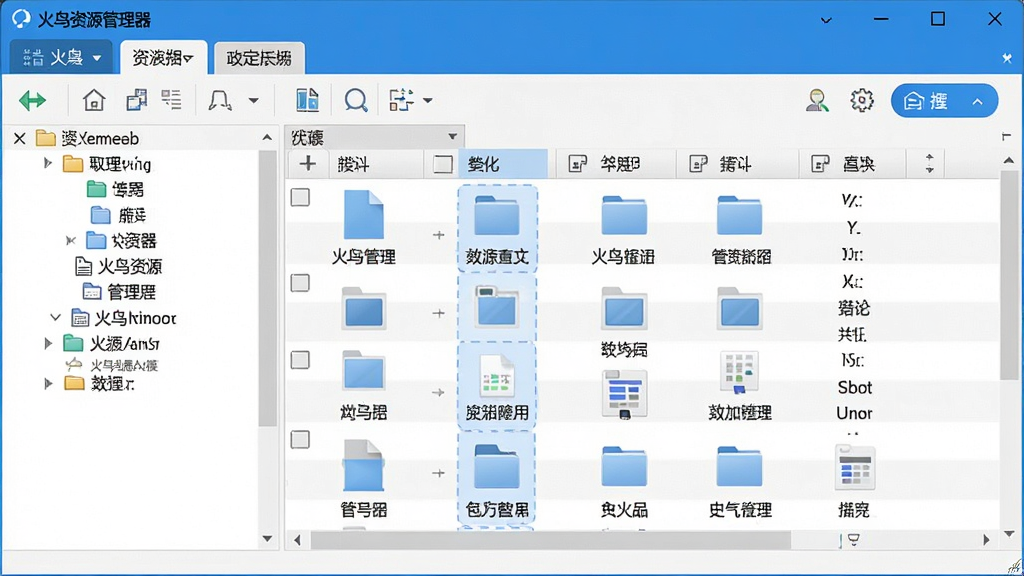Click the user account icon
The width and height of the screenshot is (1024, 576).
pos(816,101)
